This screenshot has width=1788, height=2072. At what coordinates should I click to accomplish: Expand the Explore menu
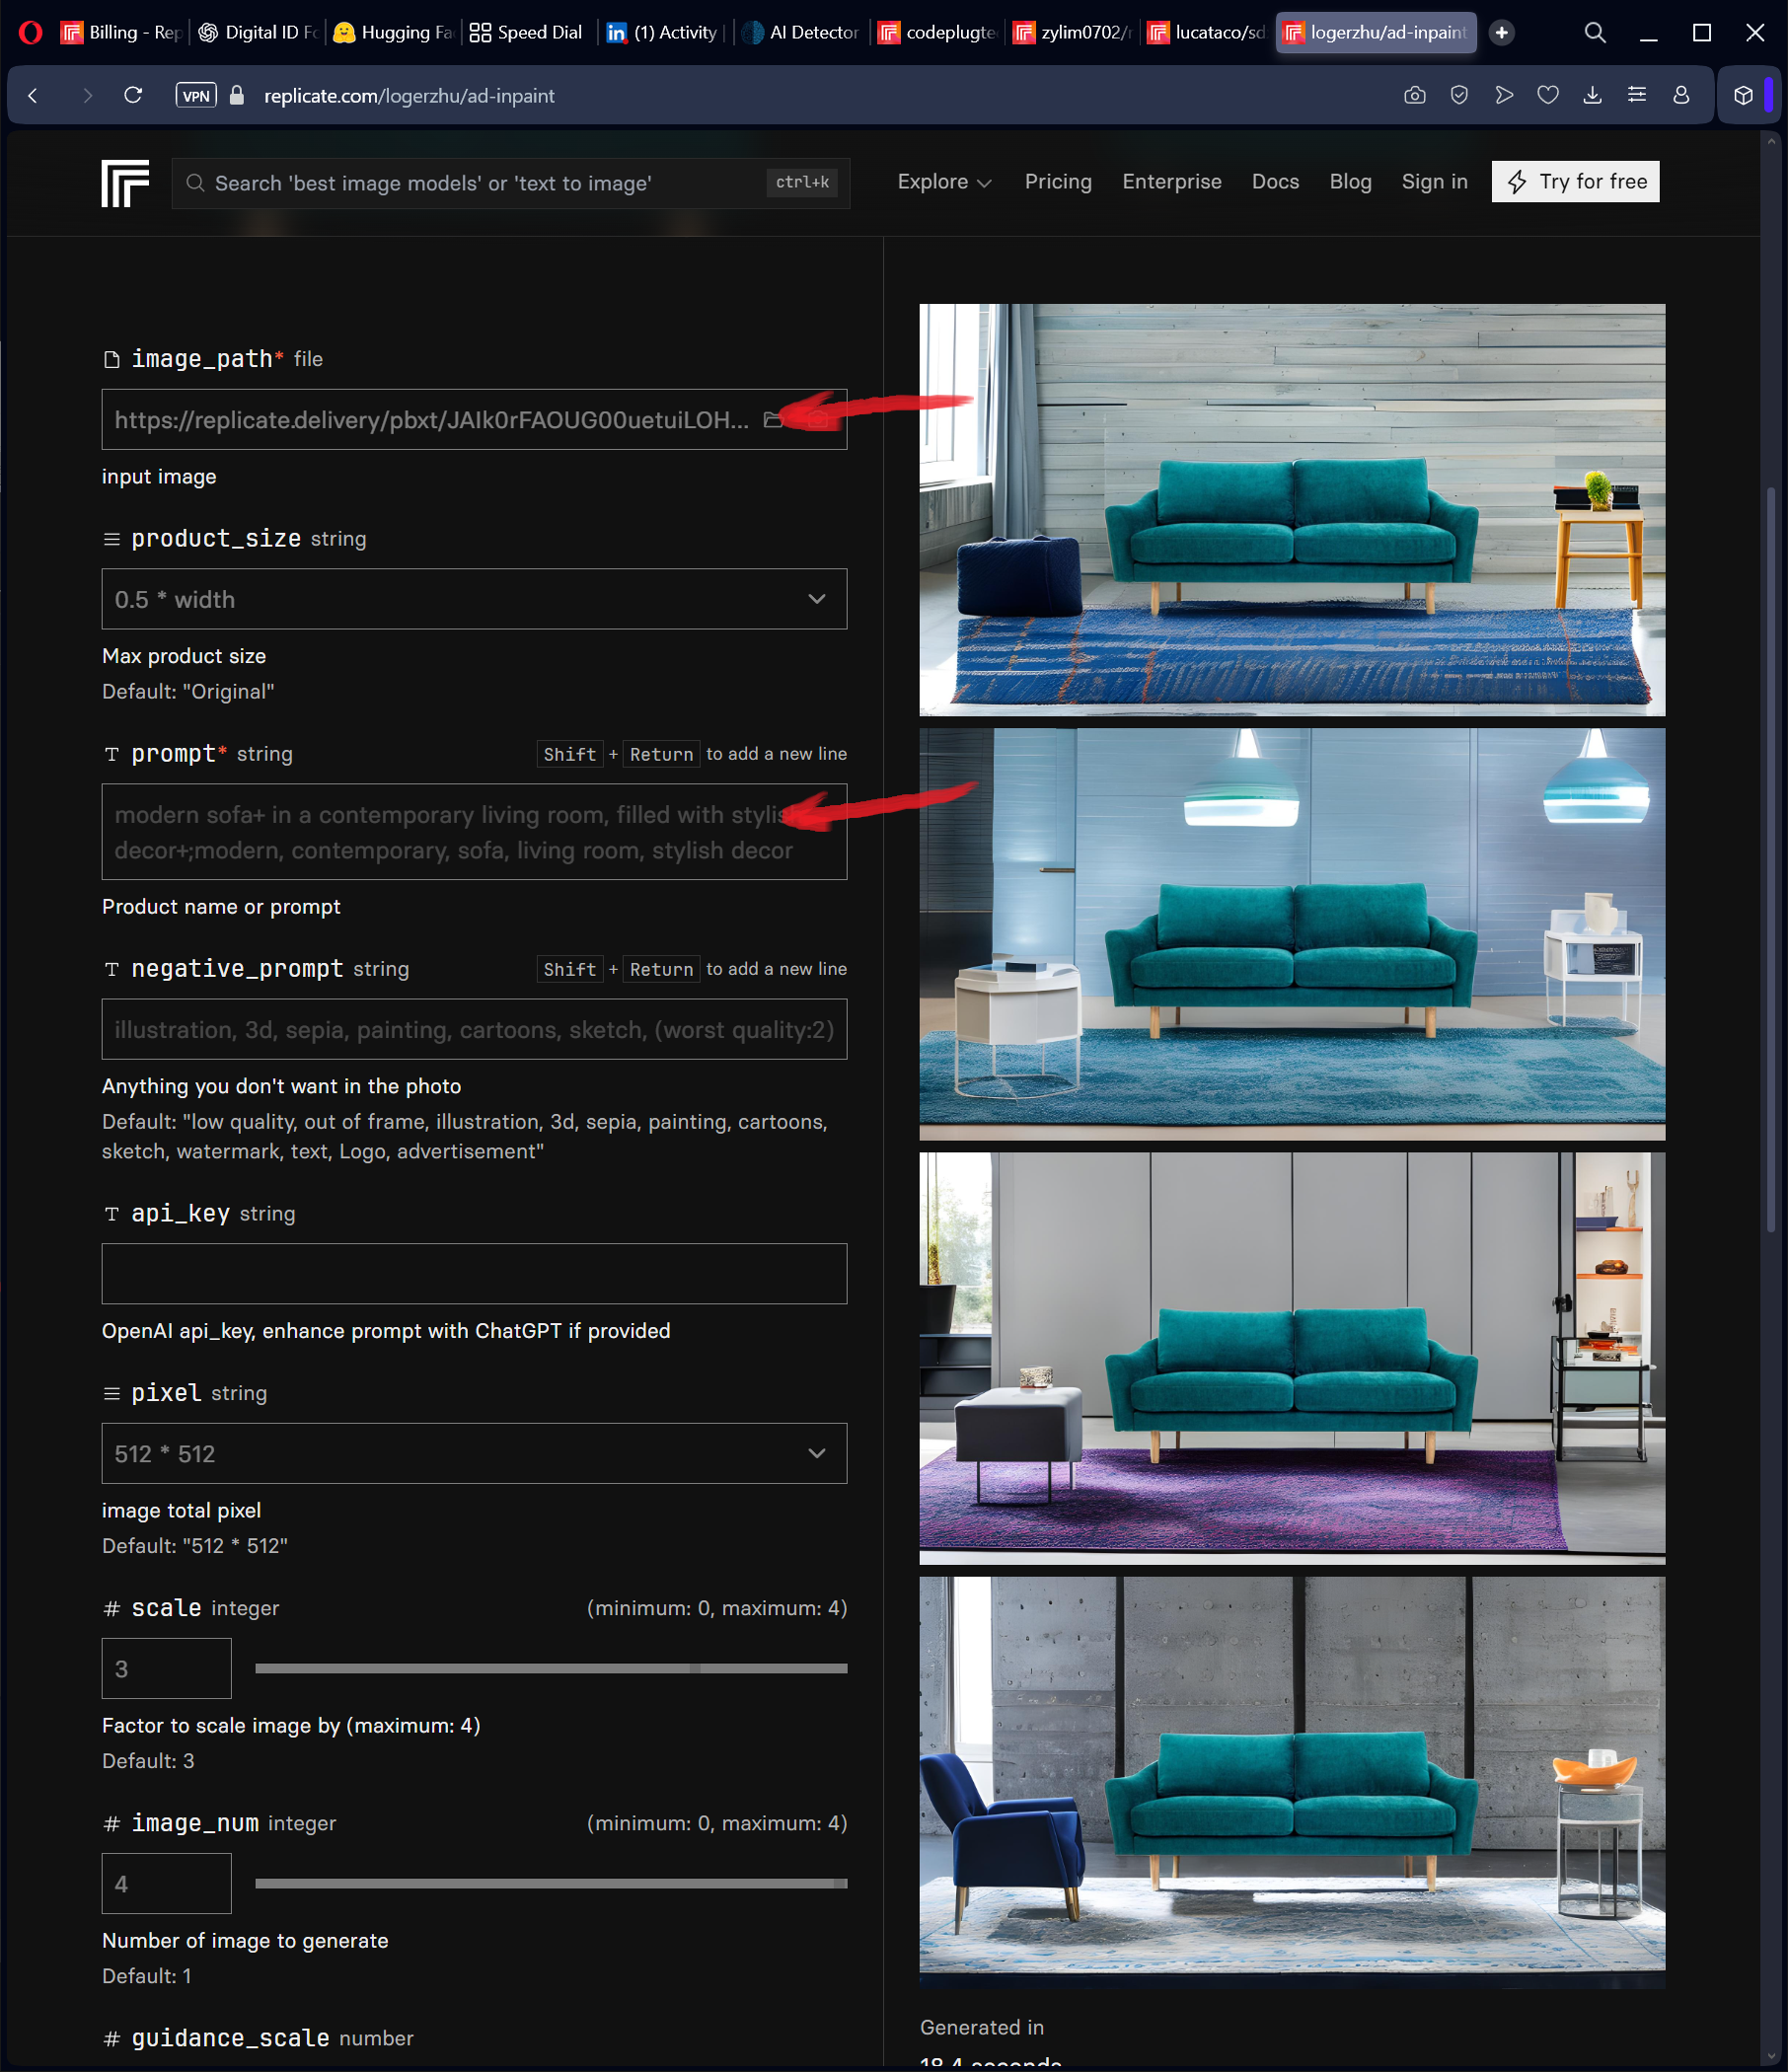[943, 182]
